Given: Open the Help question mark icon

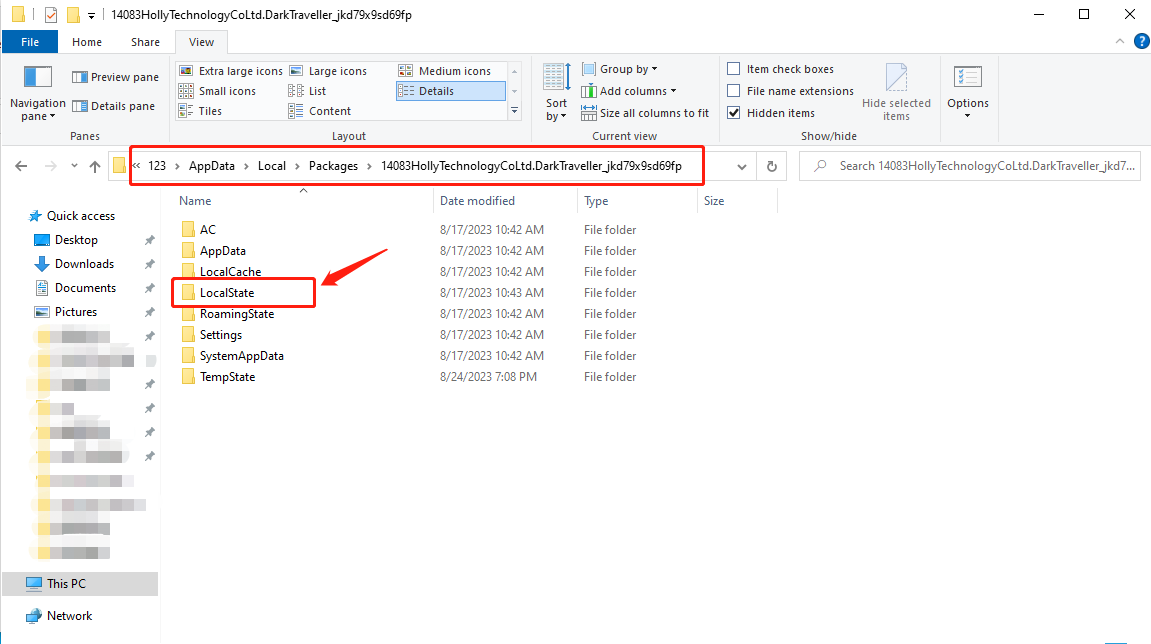Looking at the screenshot, I should tap(1141, 42).
